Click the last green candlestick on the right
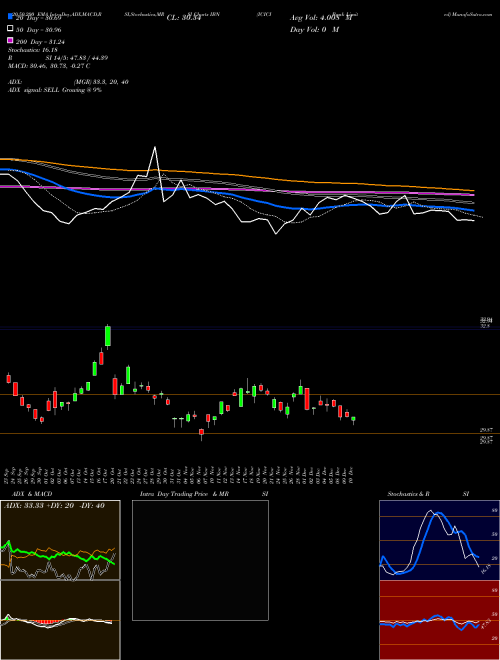The width and height of the screenshot is (500, 660). [353, 420]
